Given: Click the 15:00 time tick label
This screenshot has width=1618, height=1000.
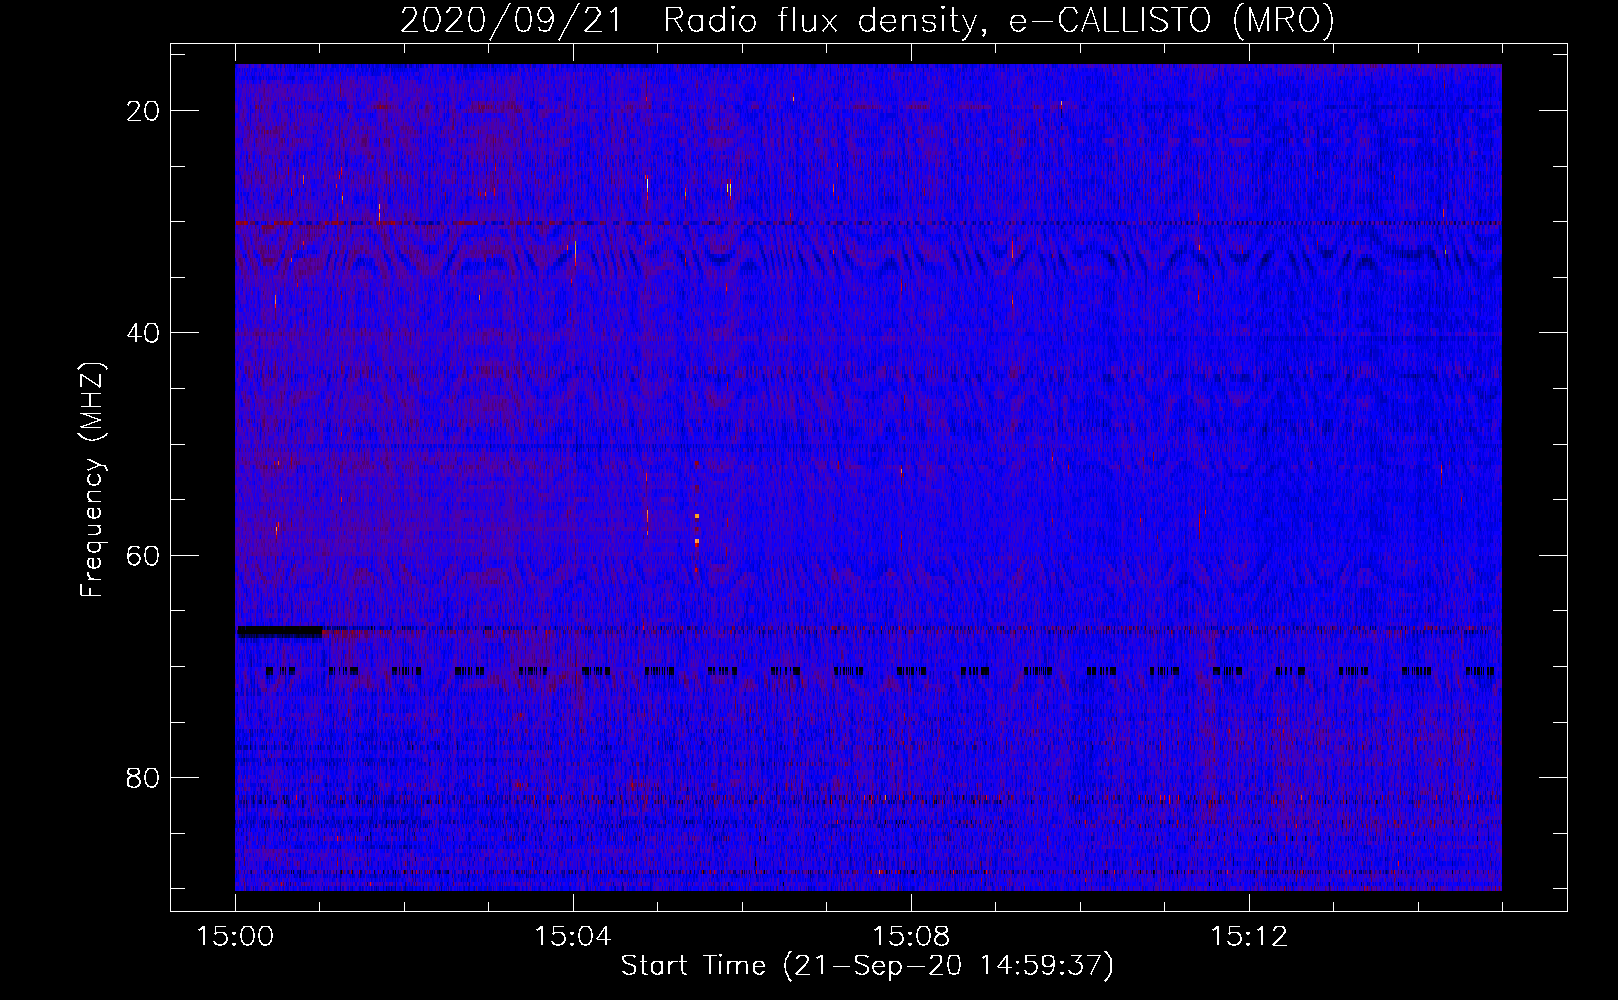Looking at the screenshot, I should click(x=235, y=937).
